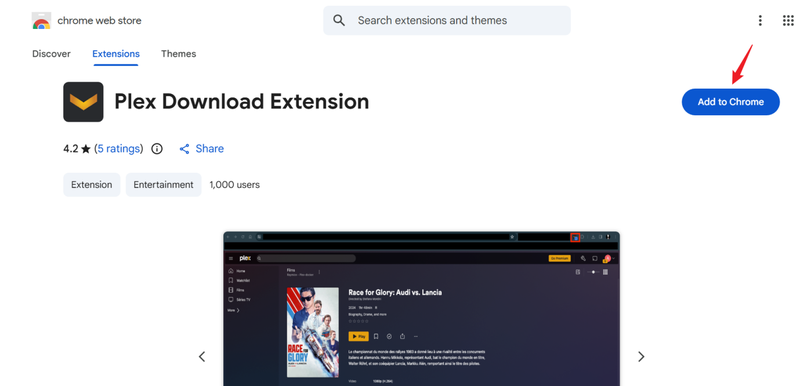Click the highlighted extension icon in preview toolbar
The height and width of the screenshot is (386, 800).
576,238
